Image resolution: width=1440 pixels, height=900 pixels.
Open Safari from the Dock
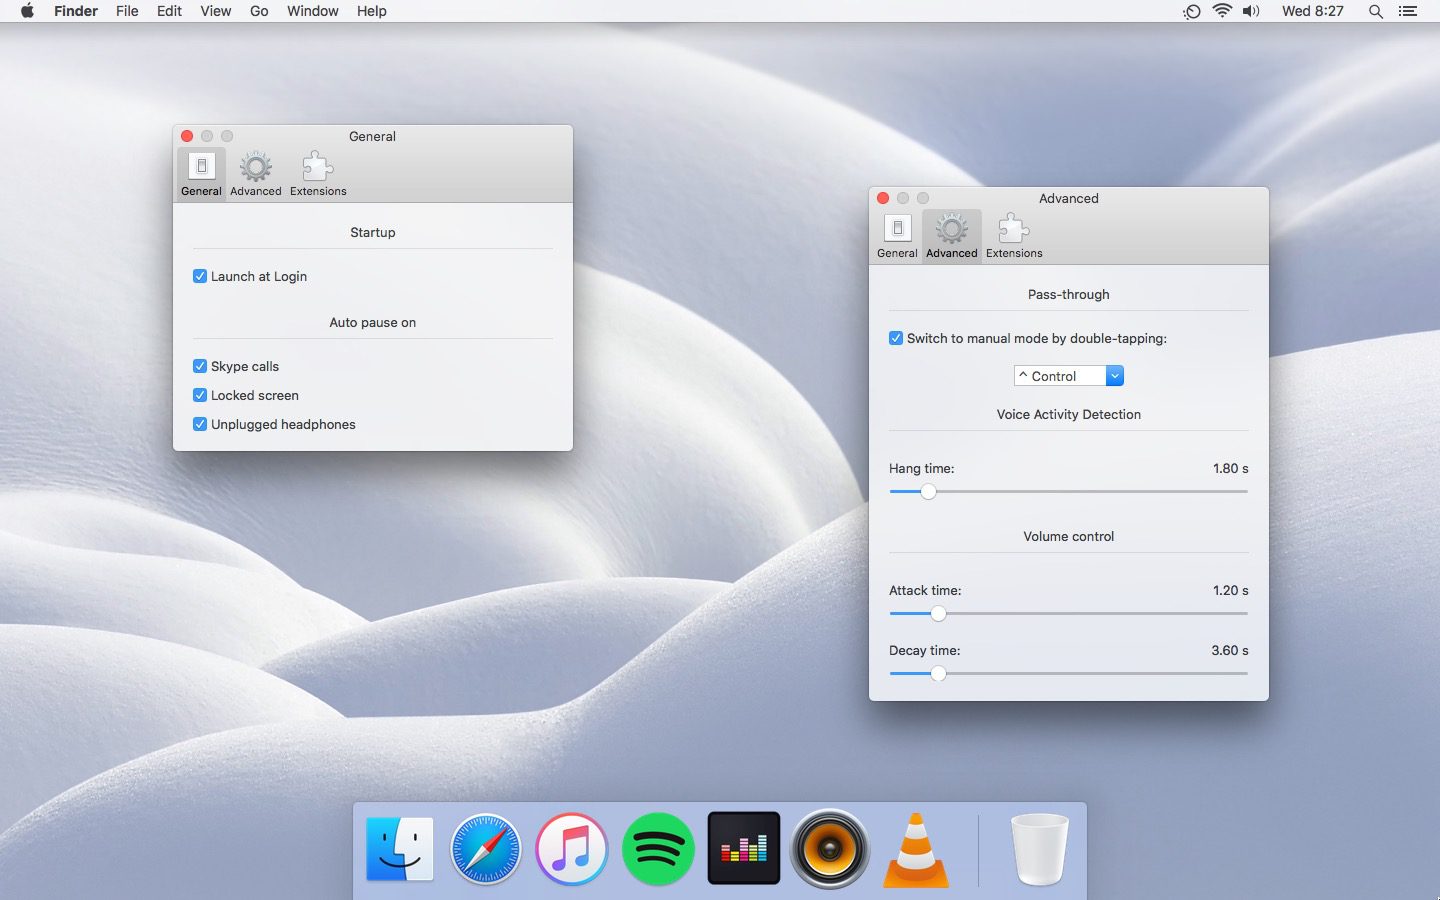coord(486,850)
